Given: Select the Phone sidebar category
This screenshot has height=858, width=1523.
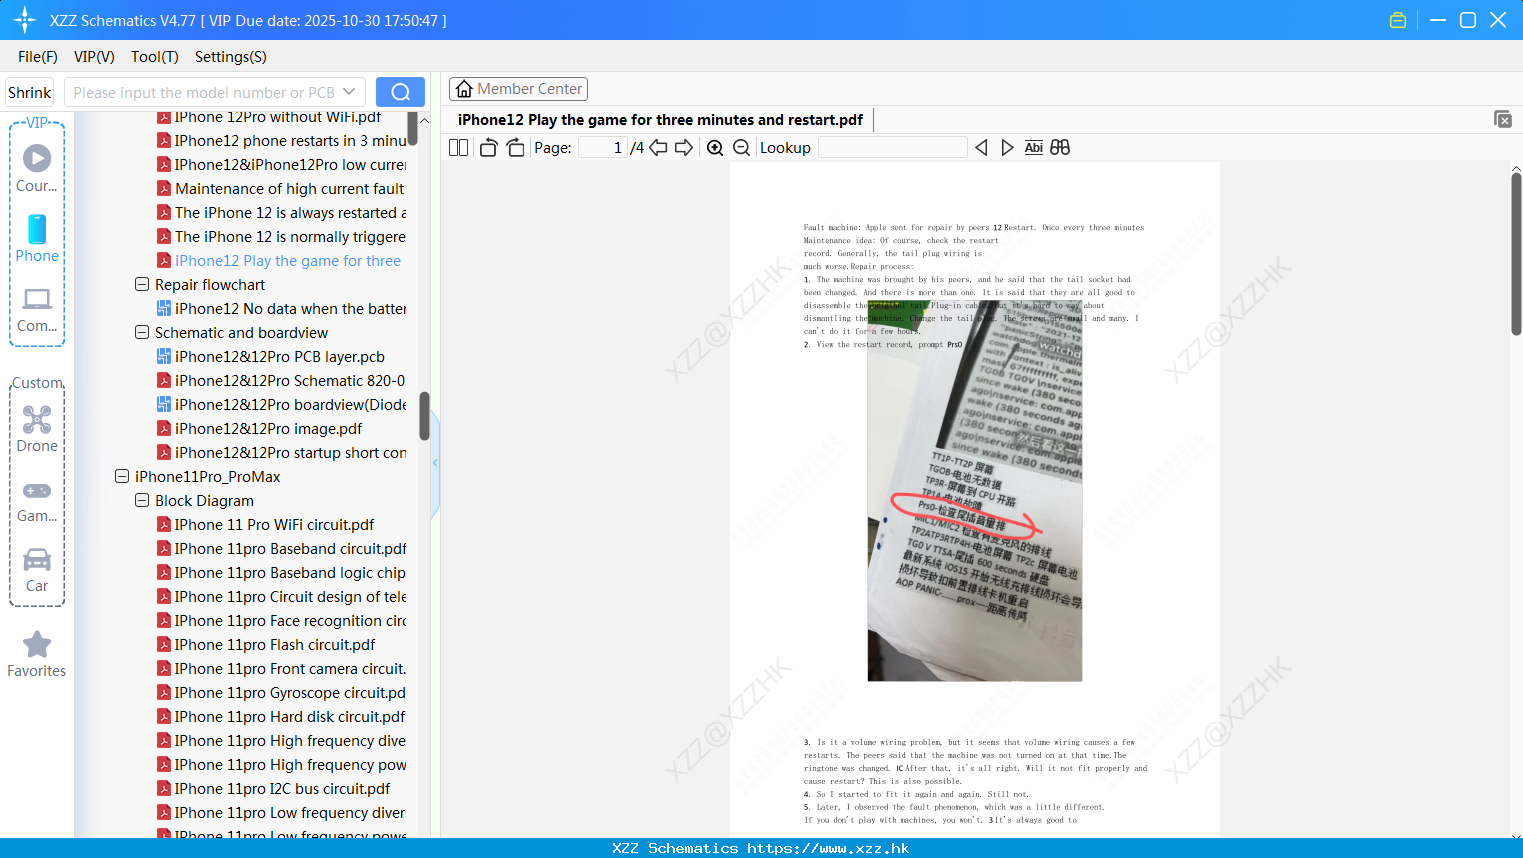Looking at the screenshot, I should tap(37, 239).
